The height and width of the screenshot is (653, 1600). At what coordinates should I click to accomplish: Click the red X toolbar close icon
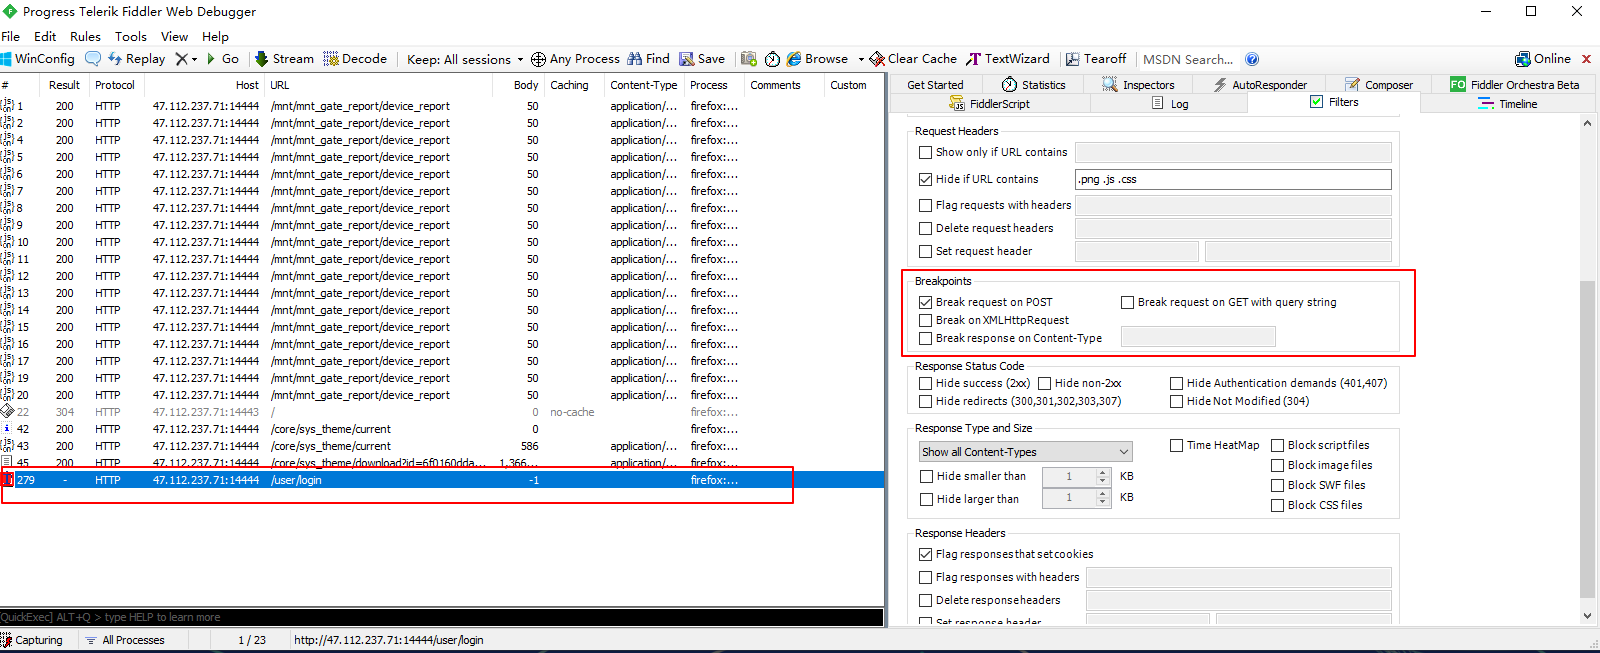(x=1586, y=59)
